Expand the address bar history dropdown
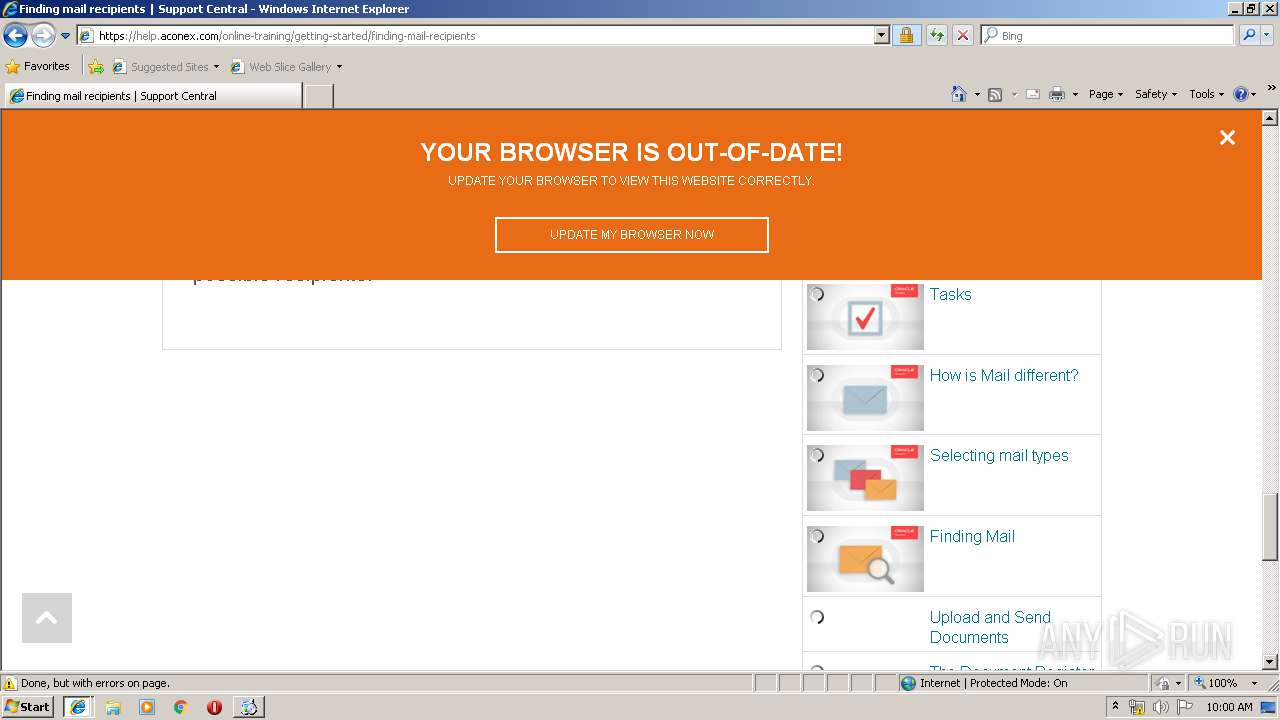Image resolution: width=1280 pixels, height=720 pixels. pos(881,35)
